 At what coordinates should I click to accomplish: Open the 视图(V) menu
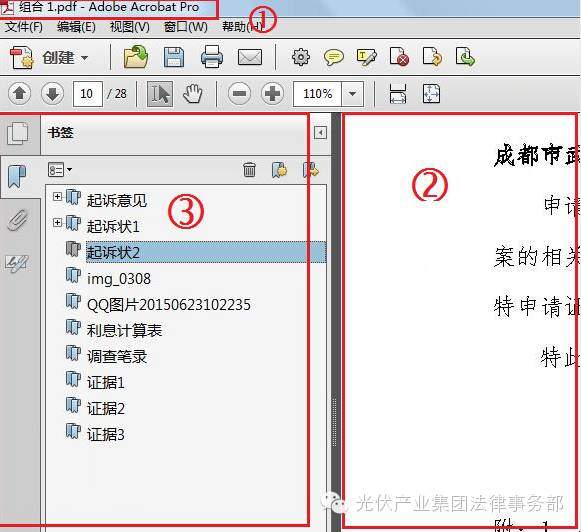point(130,27)
